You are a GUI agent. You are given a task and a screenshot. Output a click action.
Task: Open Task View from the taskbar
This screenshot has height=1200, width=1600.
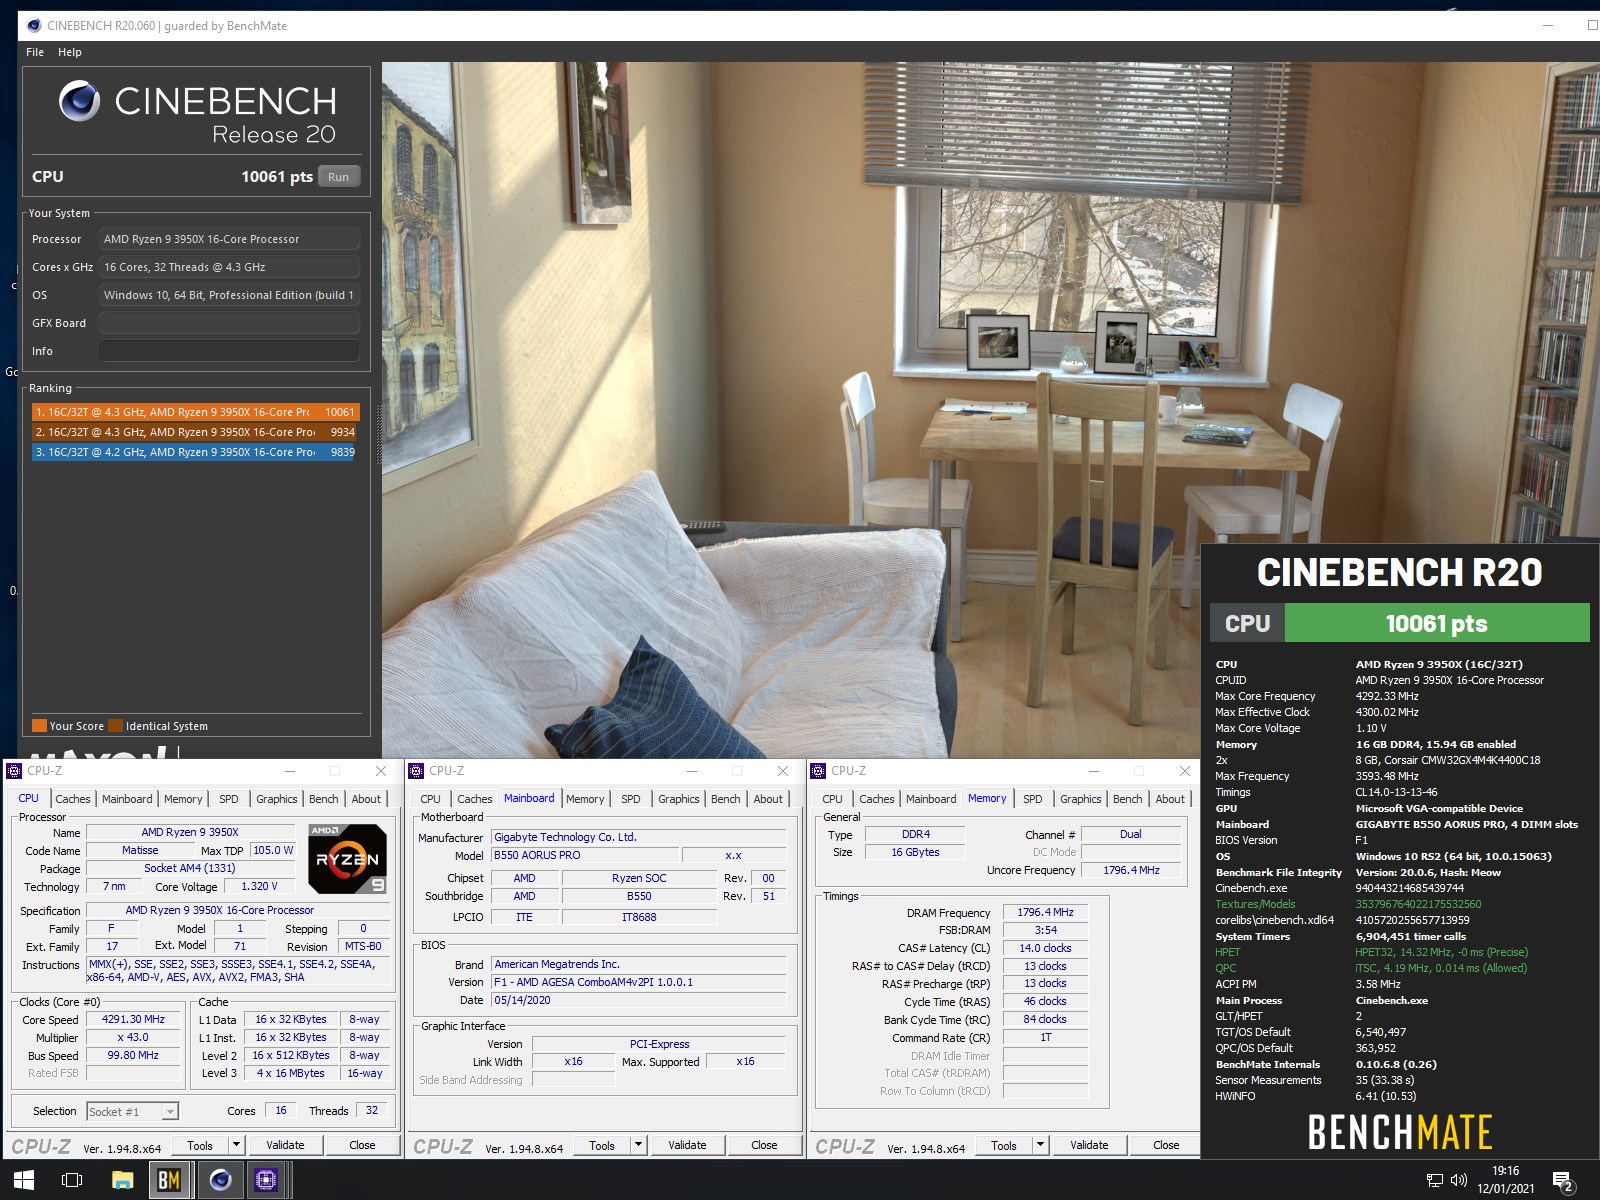pos(72,1180)
